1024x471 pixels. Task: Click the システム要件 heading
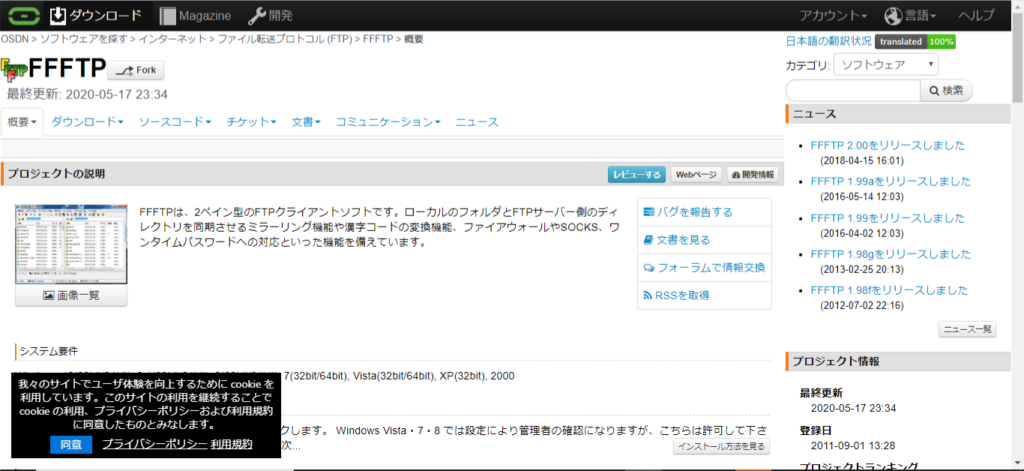click(x=48, y=351)
